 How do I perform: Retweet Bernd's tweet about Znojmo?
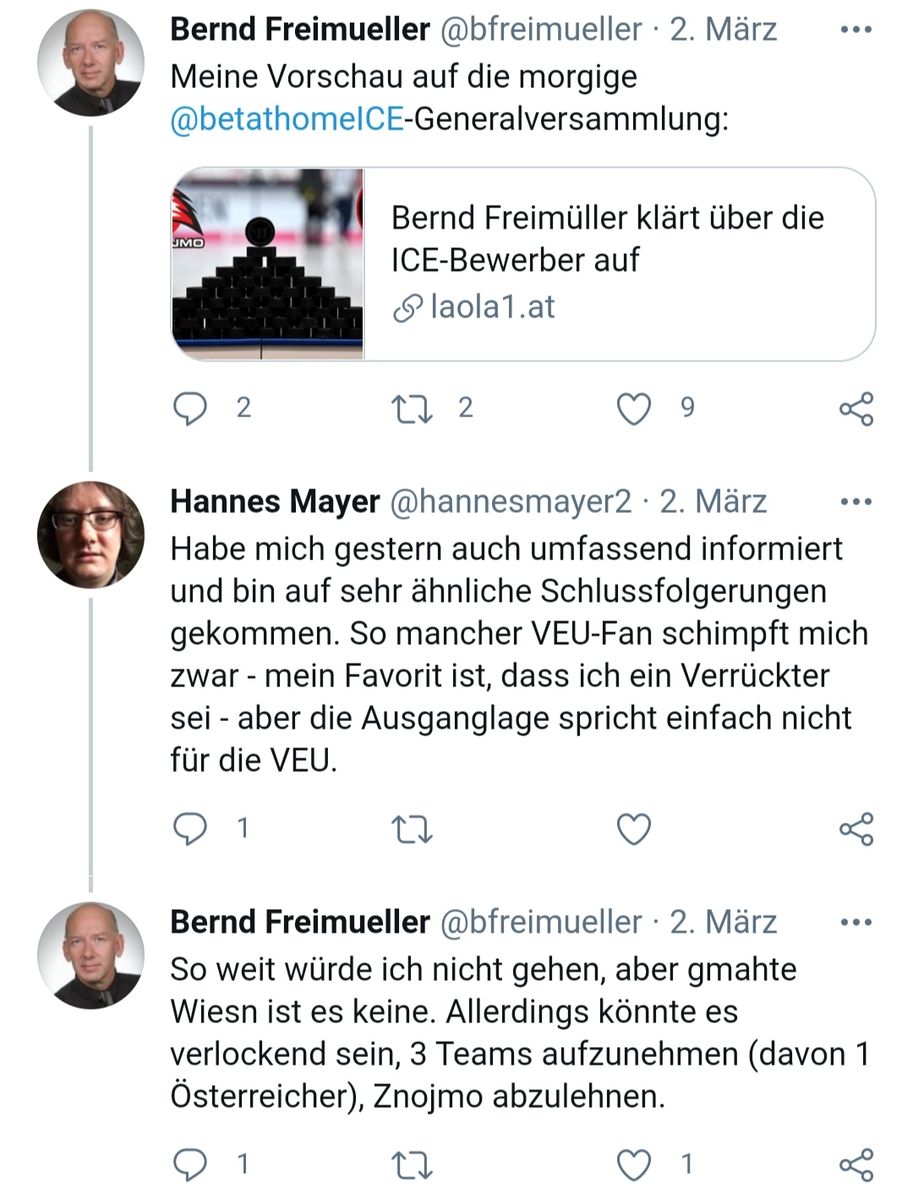[409, 1164]
